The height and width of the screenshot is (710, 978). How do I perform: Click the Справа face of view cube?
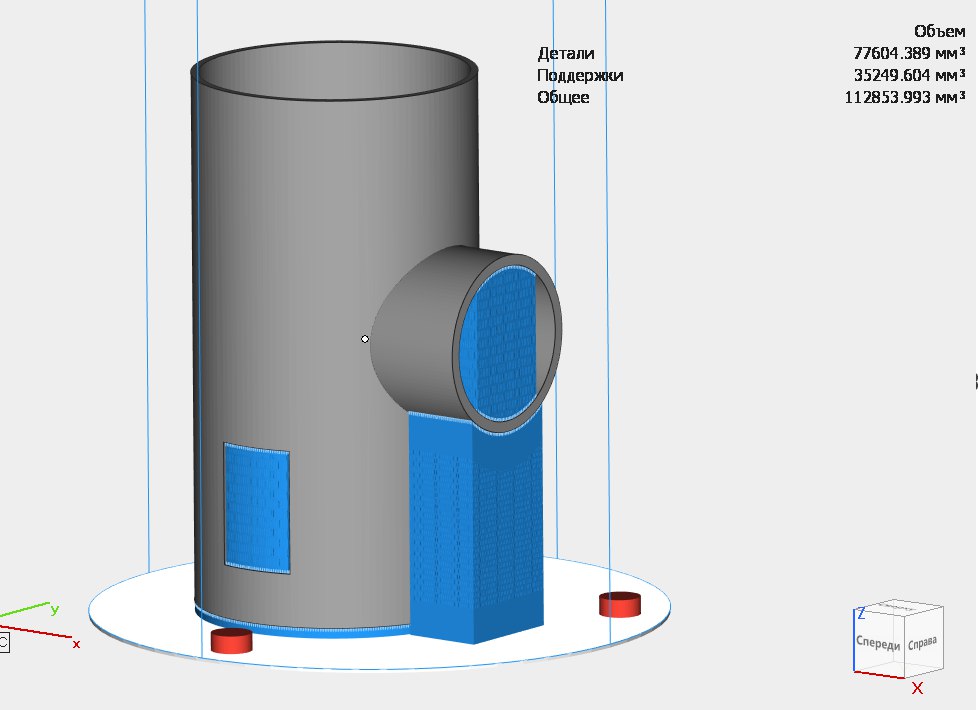click(x=922, y=641)
